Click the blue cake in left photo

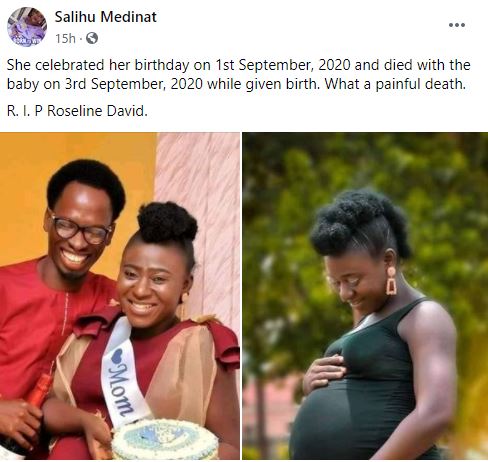pyautogui.click(x=165, y=440)
